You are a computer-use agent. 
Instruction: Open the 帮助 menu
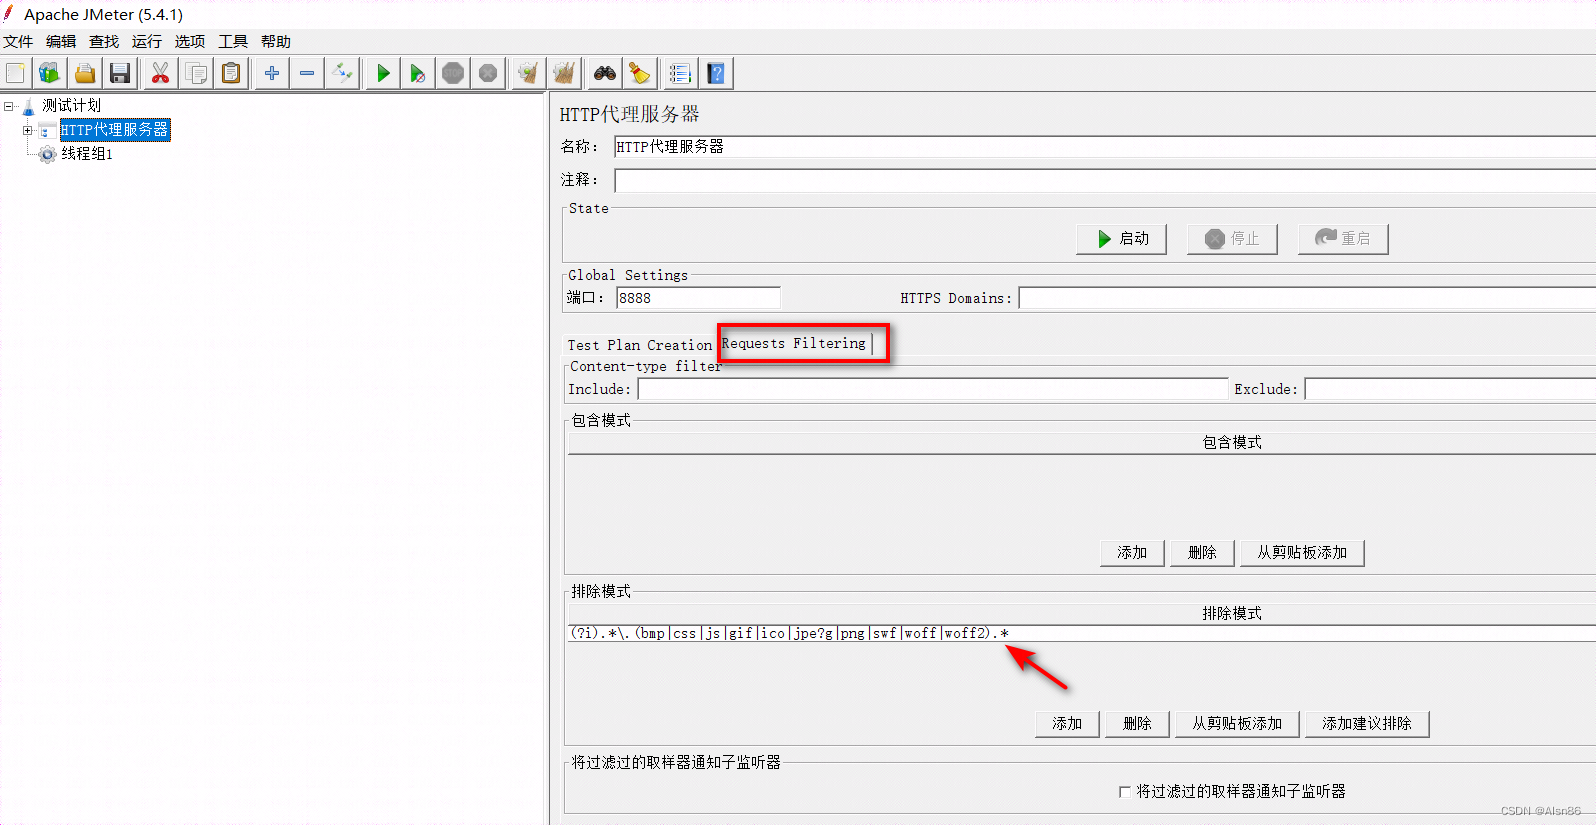(276, 41)
